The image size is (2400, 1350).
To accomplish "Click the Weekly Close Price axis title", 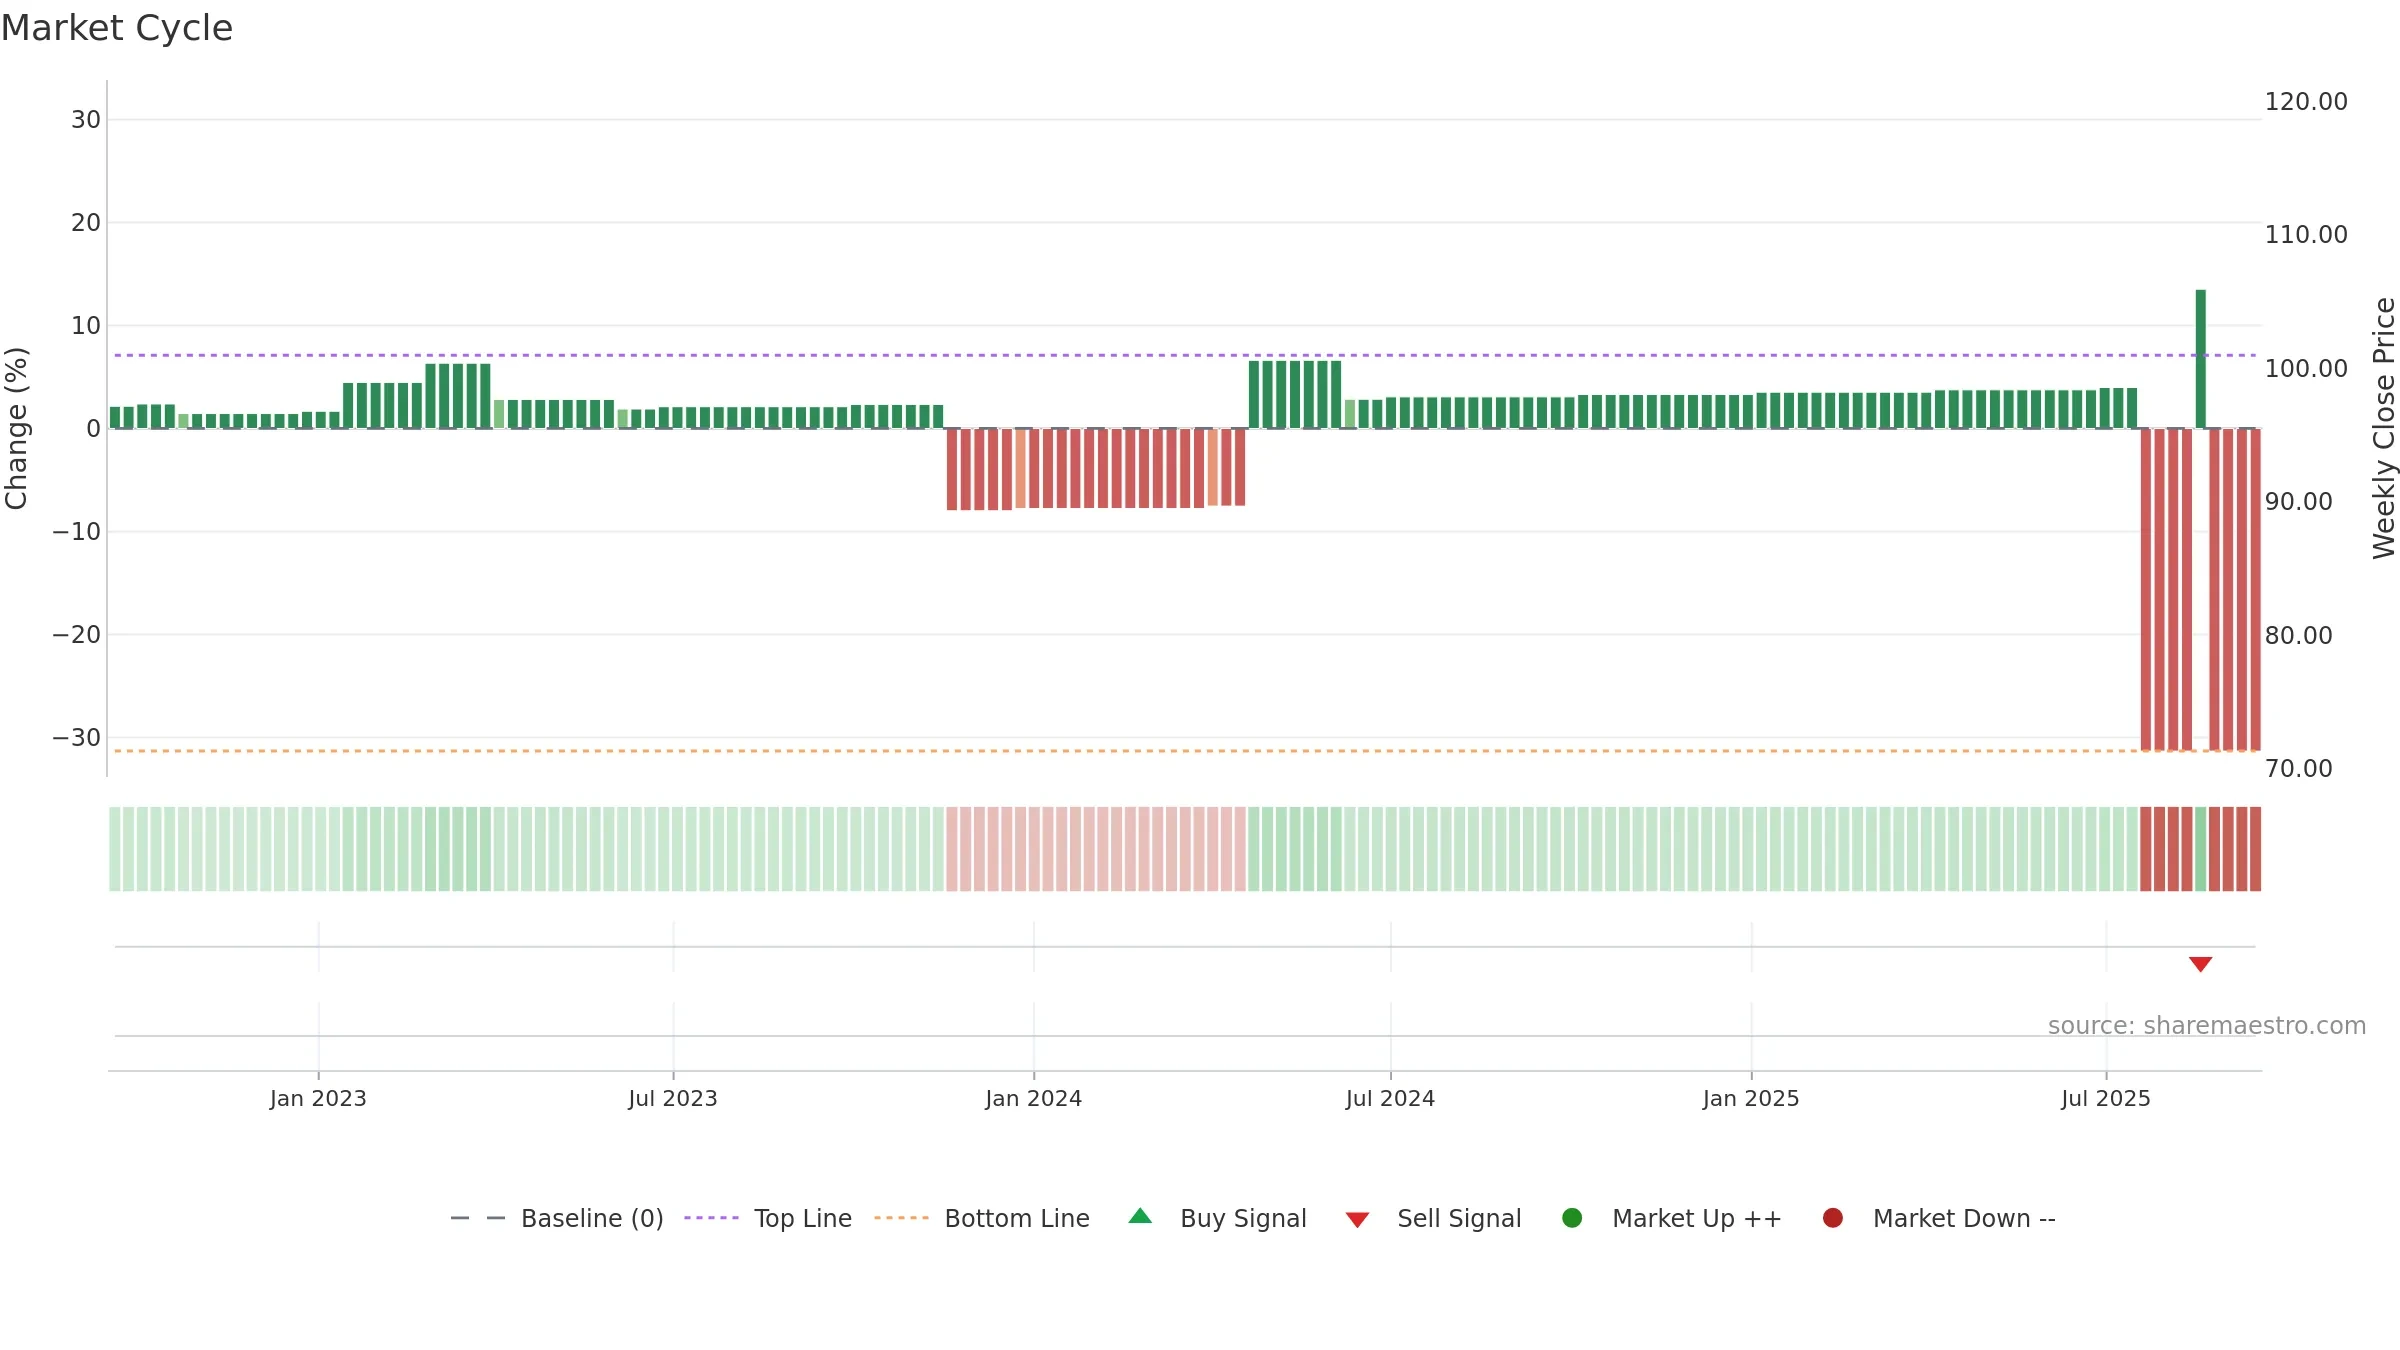I will [2384, 428].
